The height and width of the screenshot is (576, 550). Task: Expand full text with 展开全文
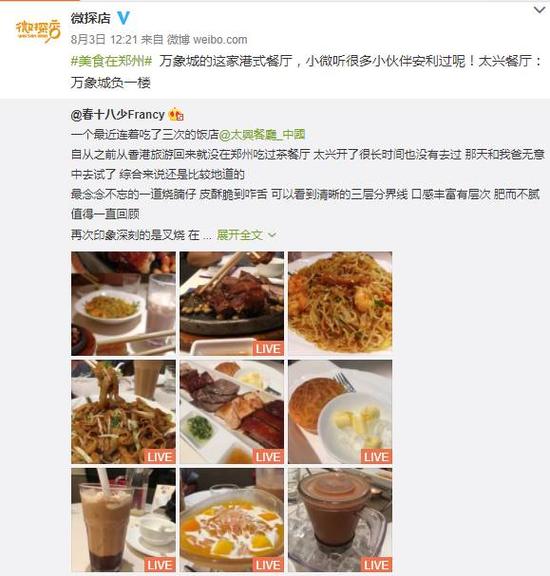pyautogui.click(x=240, y=235)
